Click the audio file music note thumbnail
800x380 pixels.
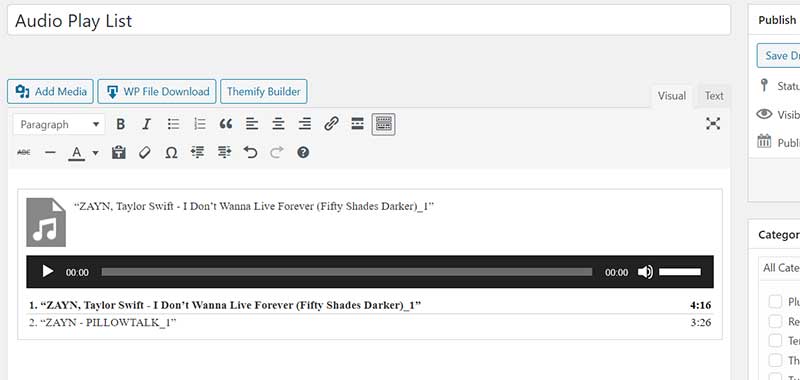pos(46,222)
